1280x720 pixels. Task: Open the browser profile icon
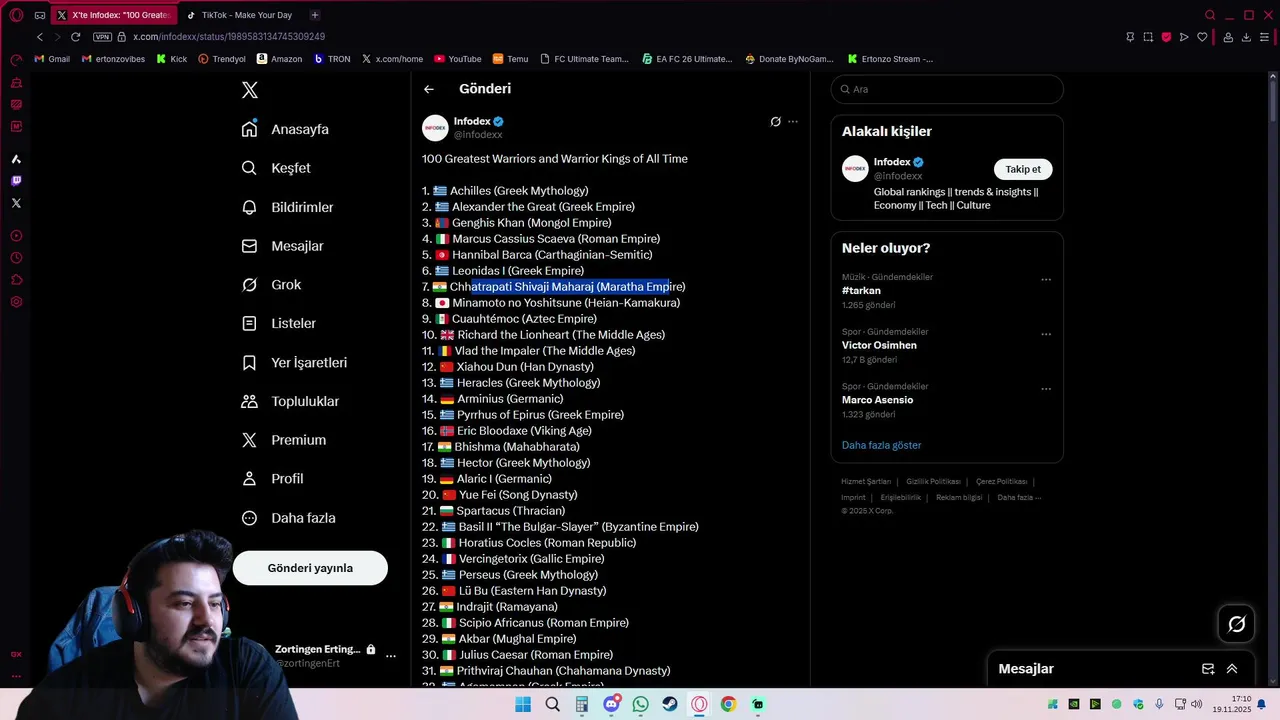1227,37
